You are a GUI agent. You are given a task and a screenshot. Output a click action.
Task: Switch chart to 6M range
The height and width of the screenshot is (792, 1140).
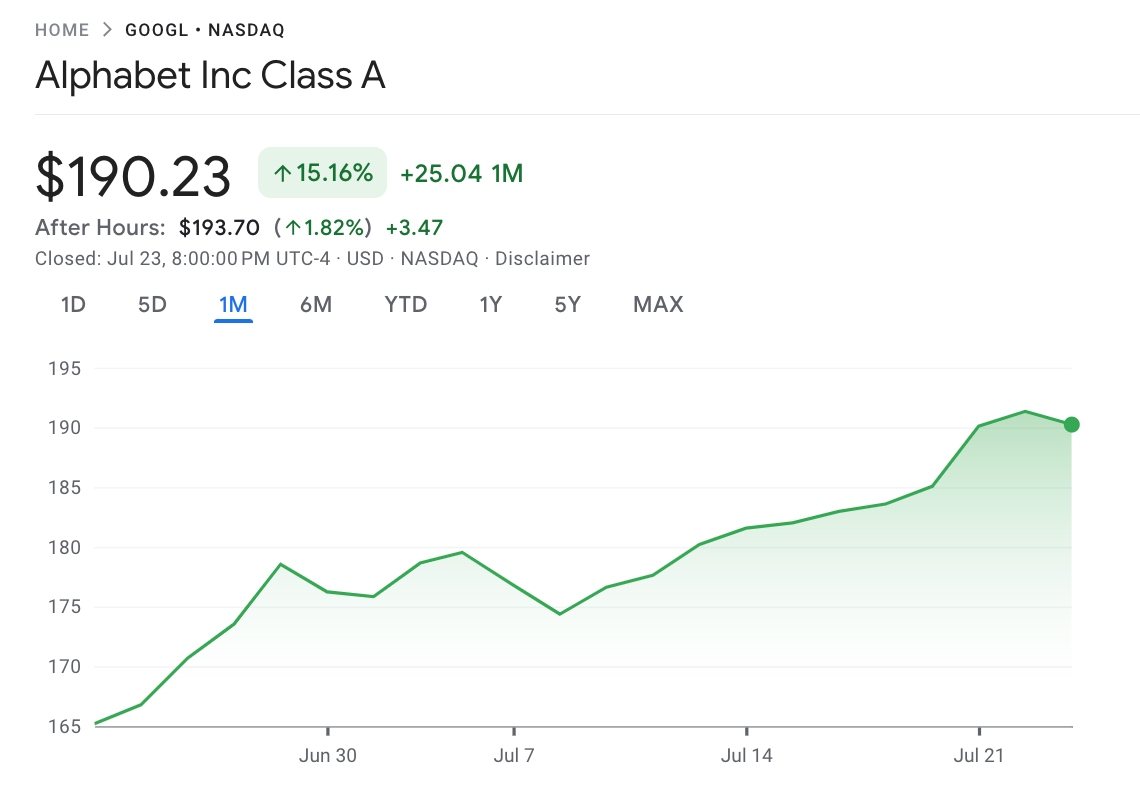316,304
